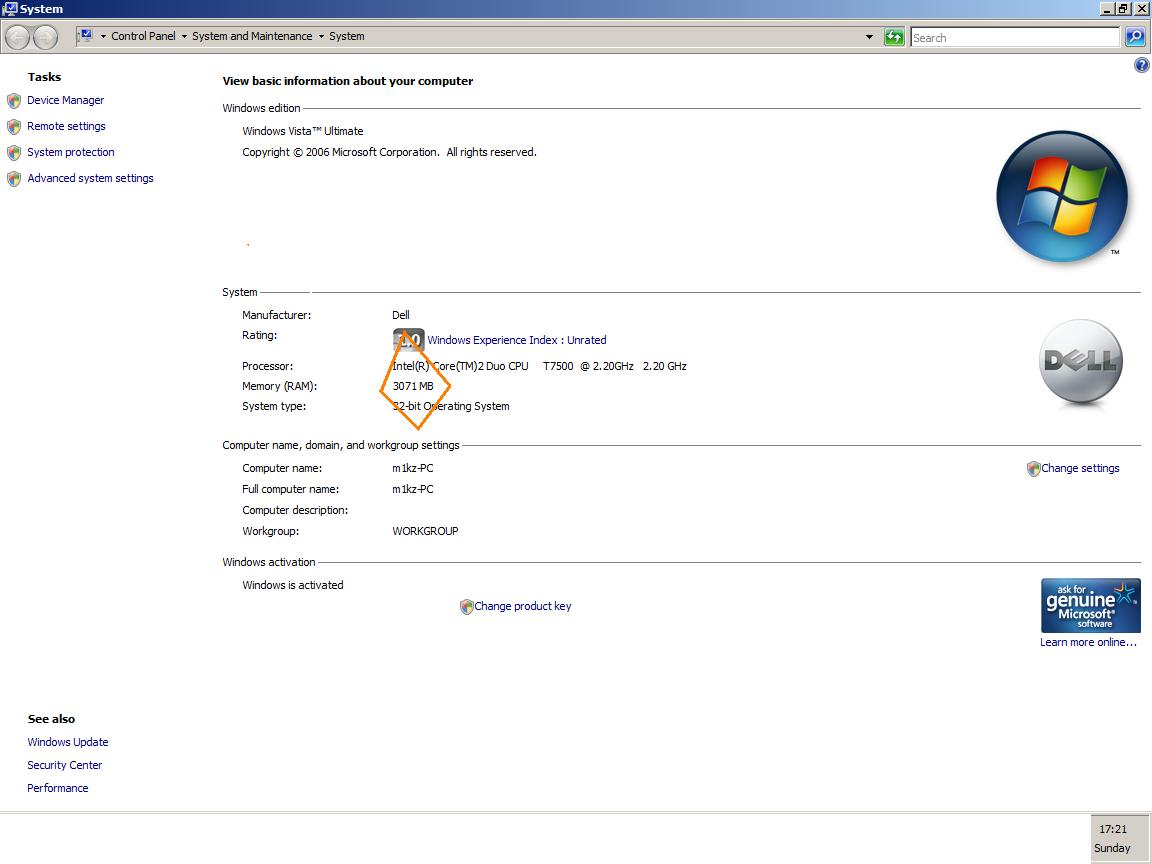Click the System window title bar icon
Image resolution: width=1152 pixels, height=864 pixels.
coord(10,9)
